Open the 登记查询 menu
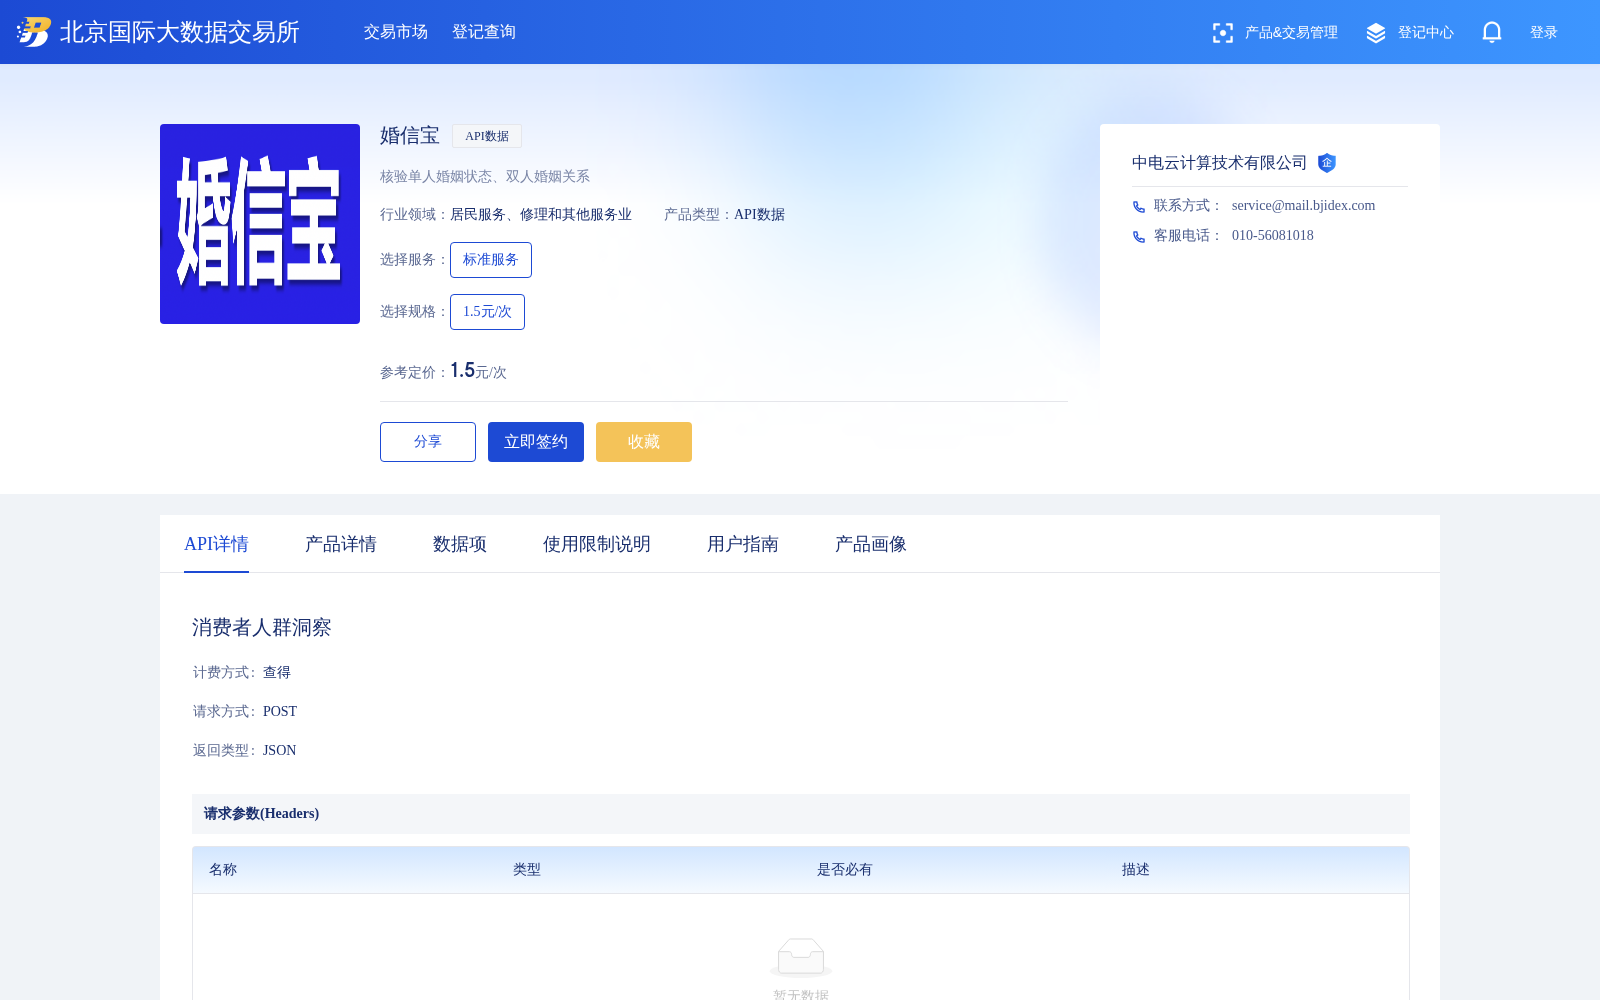The width and height of the screenshot is (1600, 1000). pyautogui.click(x=484, y=32)
